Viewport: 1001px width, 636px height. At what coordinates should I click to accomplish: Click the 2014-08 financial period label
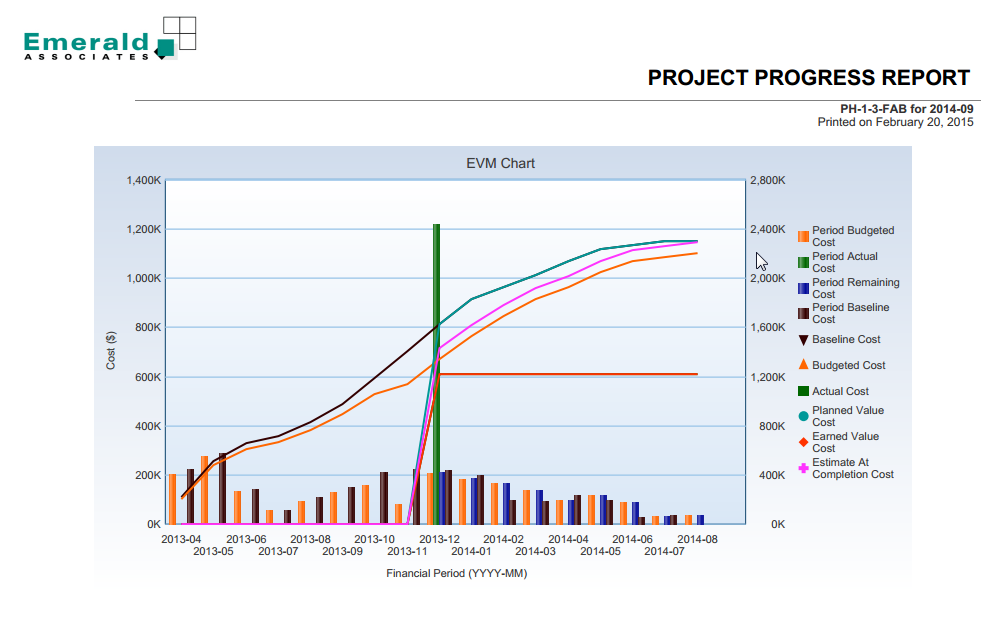(x=697, y=539)
